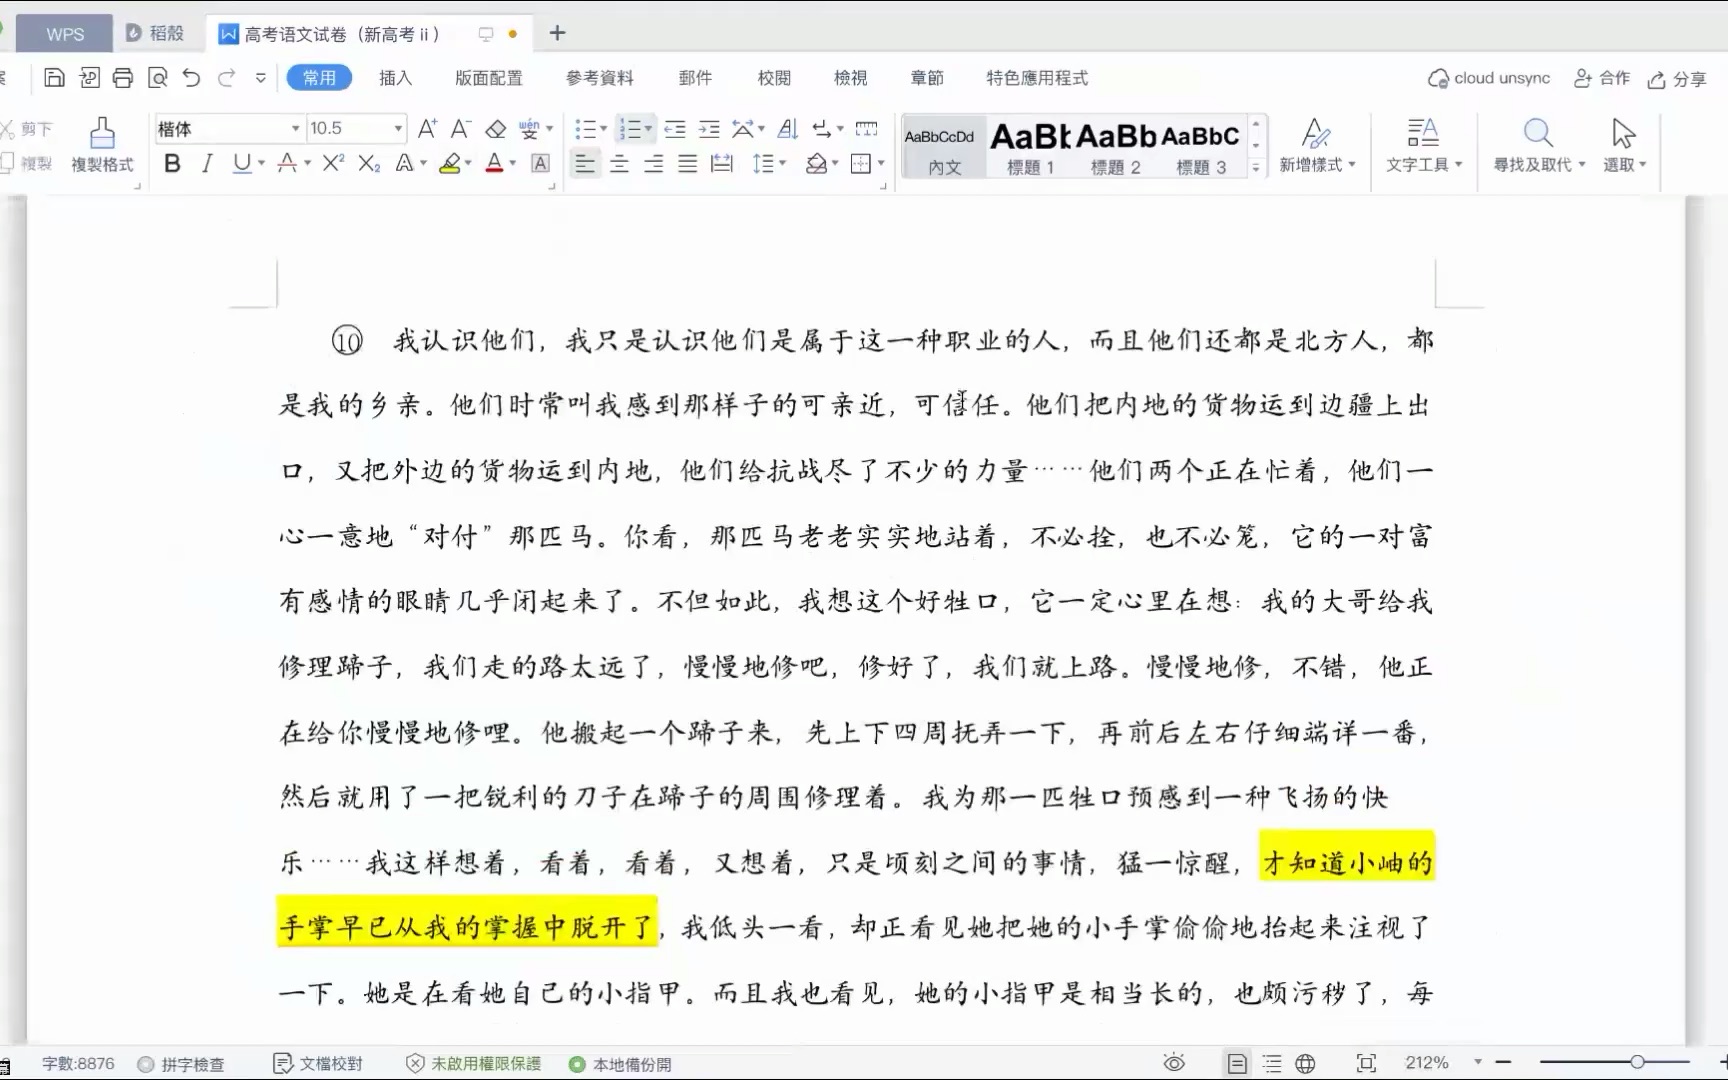Toggle Italic formatting
The height and width of the screenshot is (1080, 1728).
207,163
